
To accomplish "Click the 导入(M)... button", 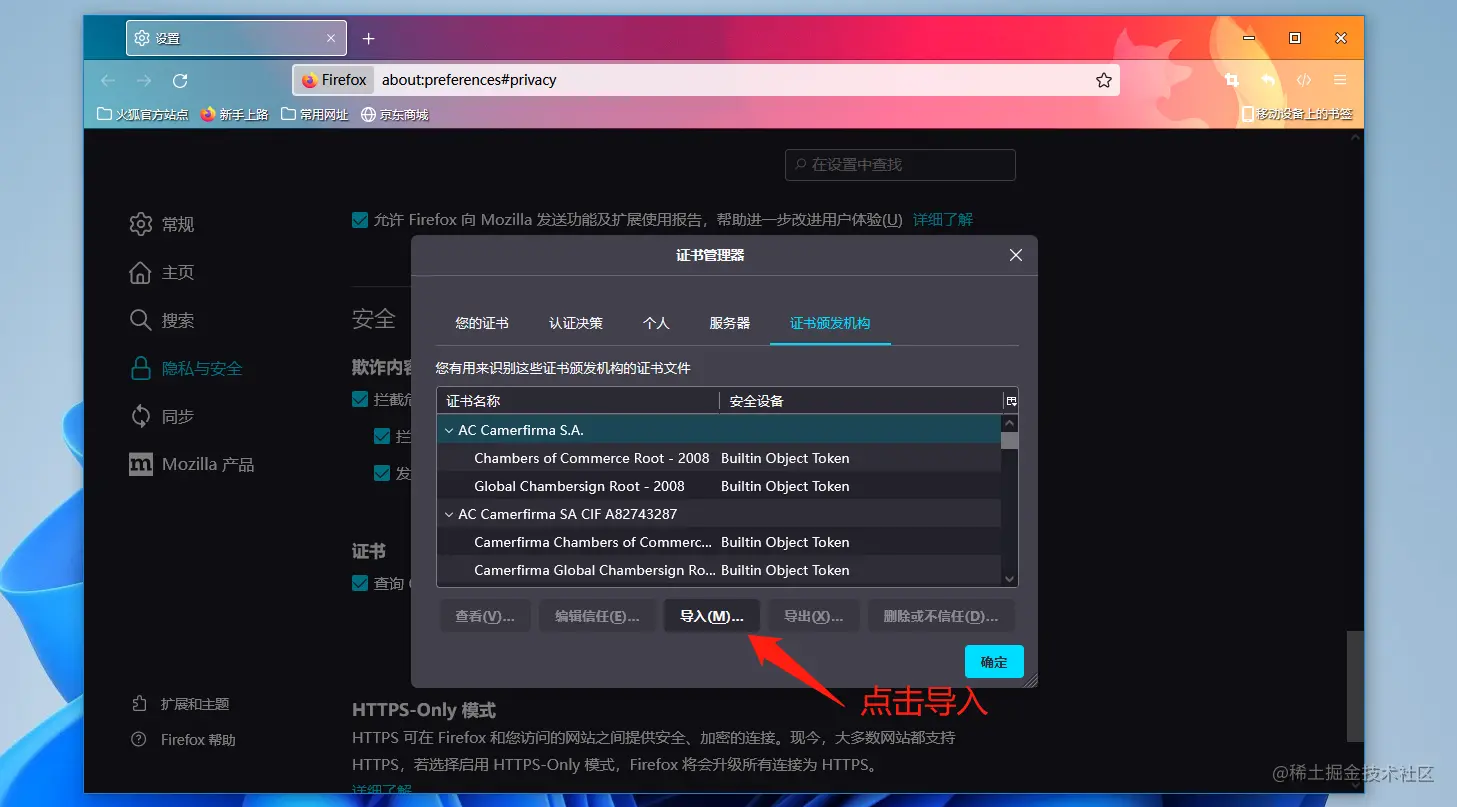I will pos(712,616).
